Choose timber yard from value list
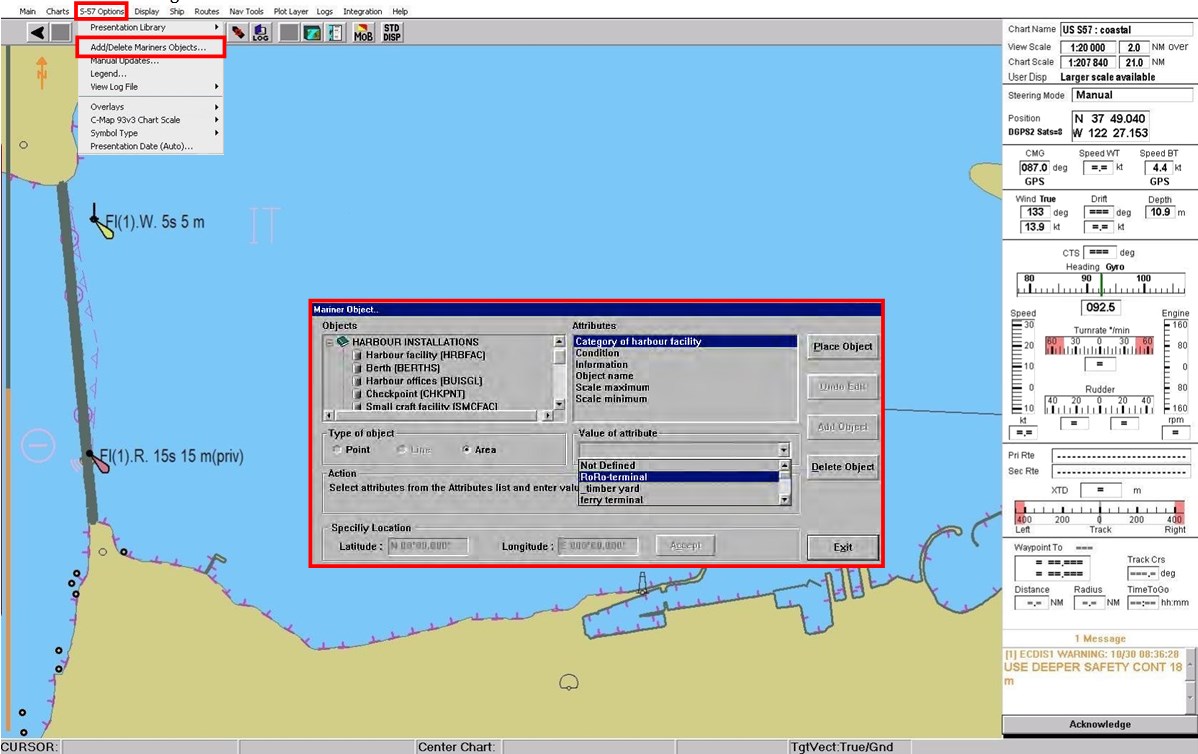1198x754 pixels. point(678,488)
